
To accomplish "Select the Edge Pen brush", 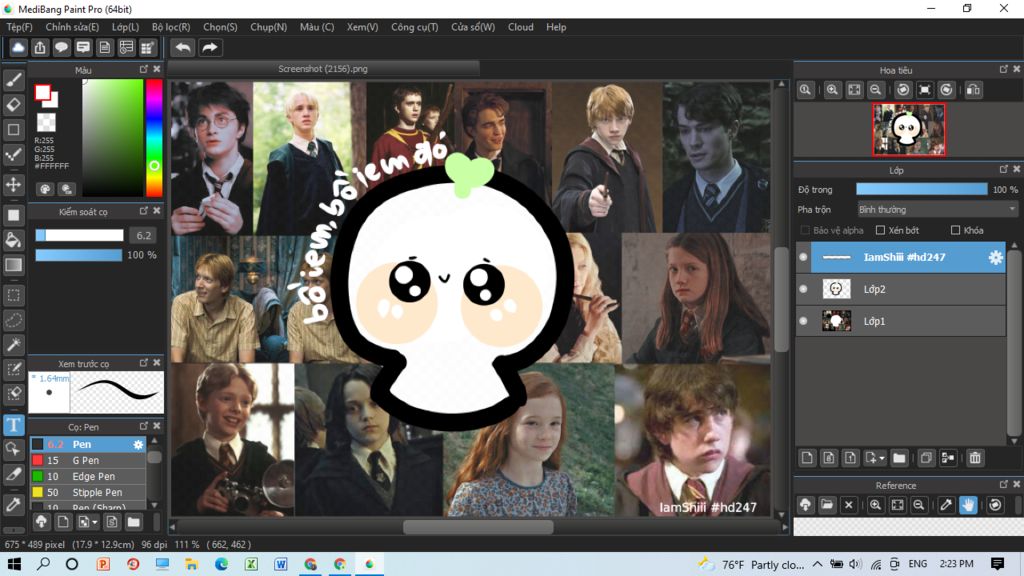I will tap(88, 476).
